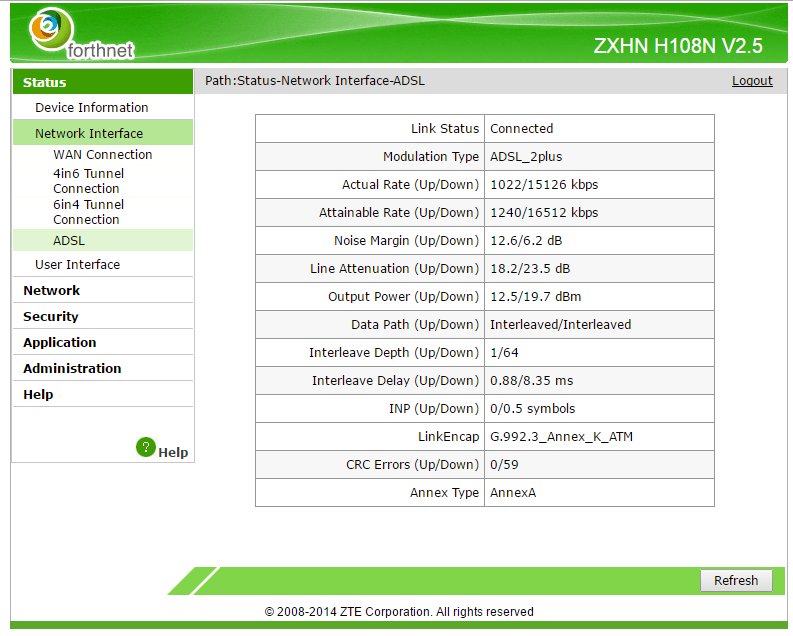Click the 12.5/19.7 dBm value

(x=536, y=297)
